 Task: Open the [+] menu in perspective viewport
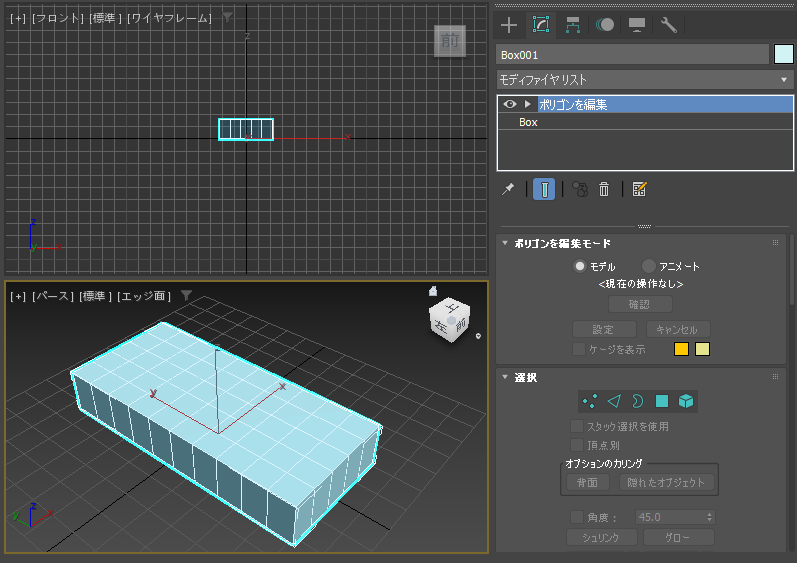click(x=18, y=296)
